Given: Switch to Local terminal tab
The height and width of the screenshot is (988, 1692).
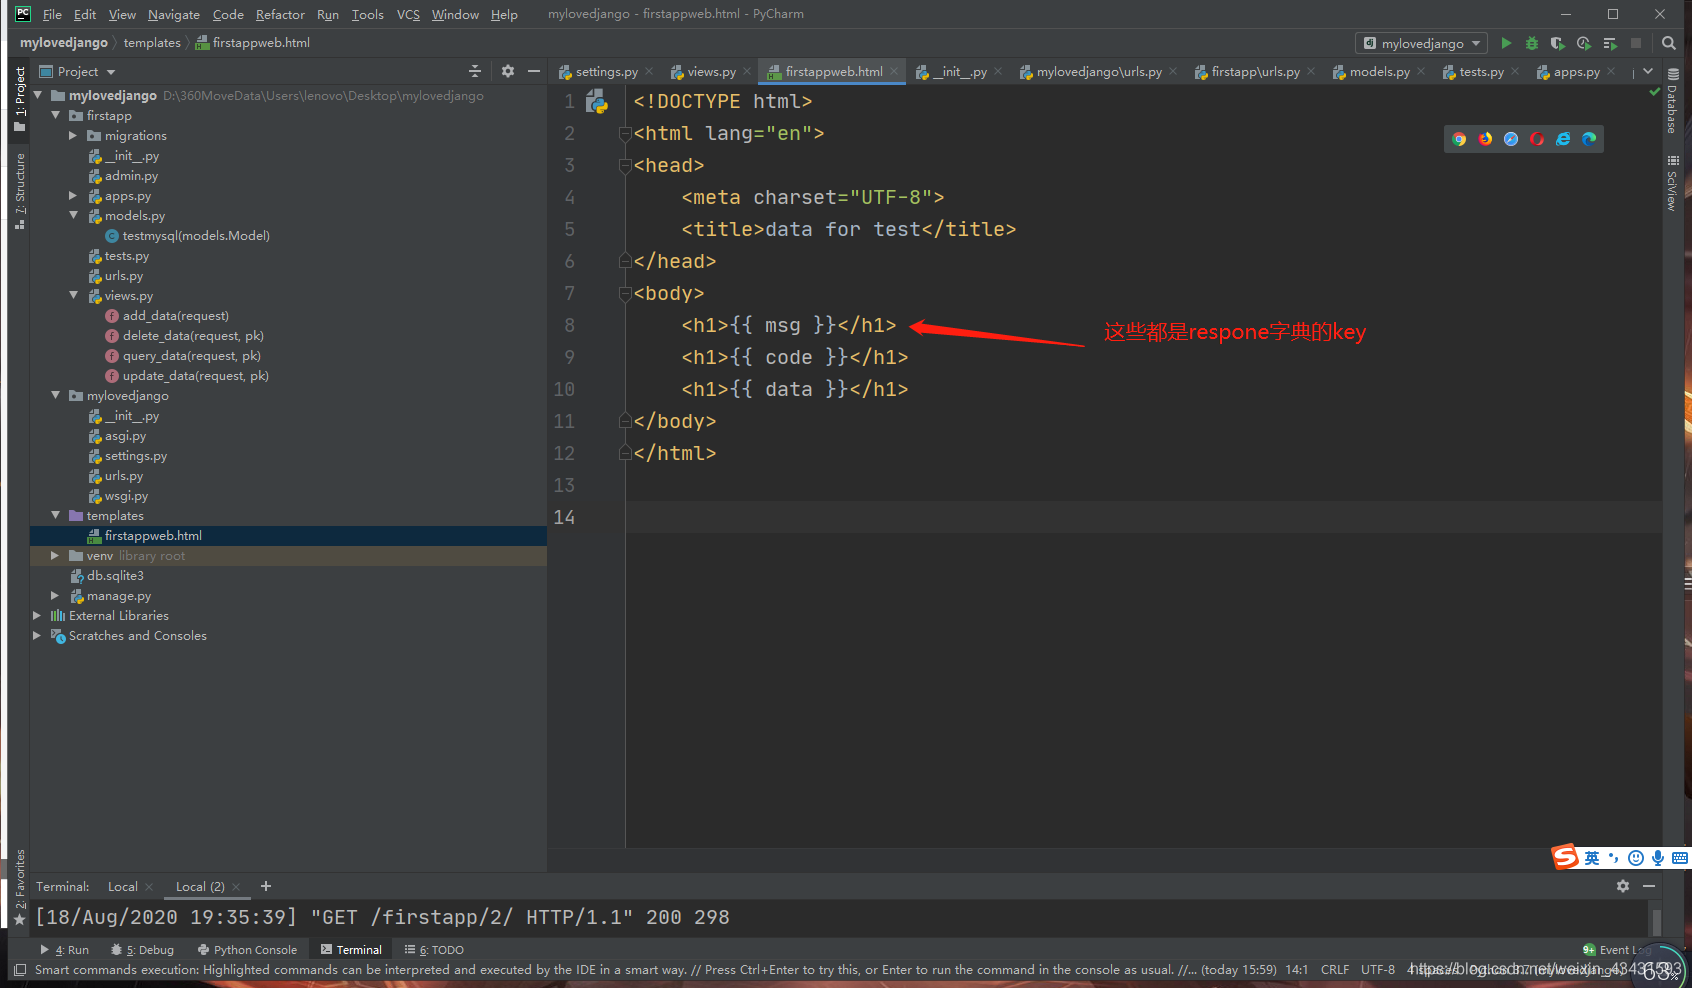Looking at the screenshot, I should coord(123,887).
